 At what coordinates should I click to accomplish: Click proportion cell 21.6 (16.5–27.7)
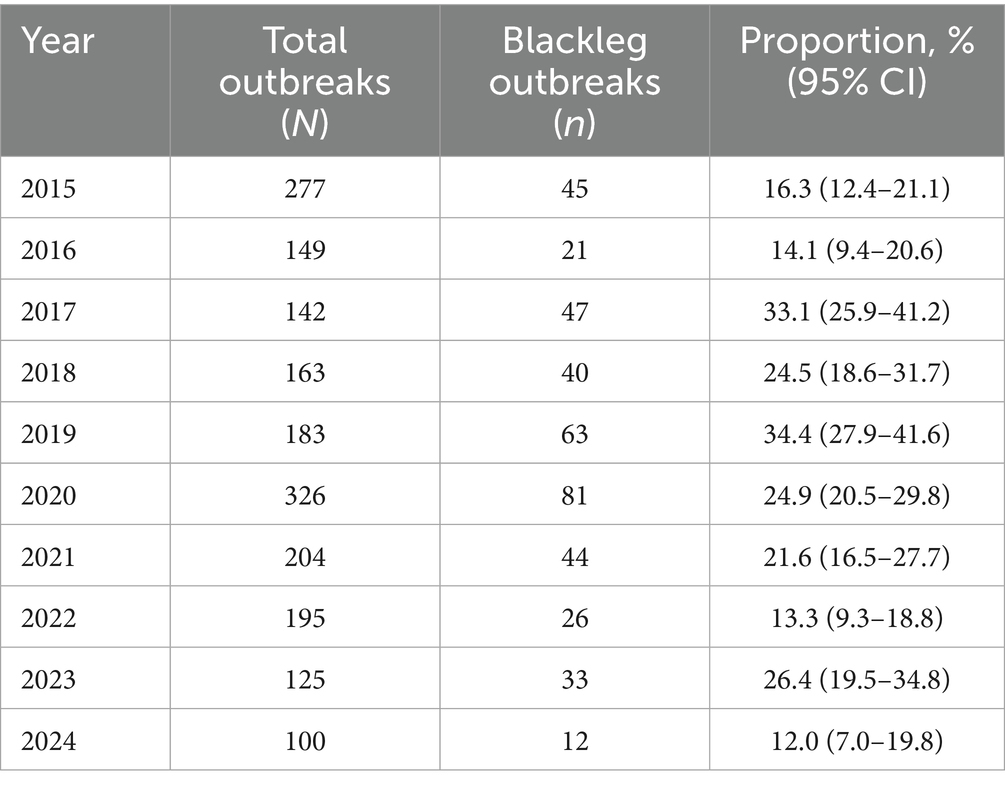(x=856, y=556)
